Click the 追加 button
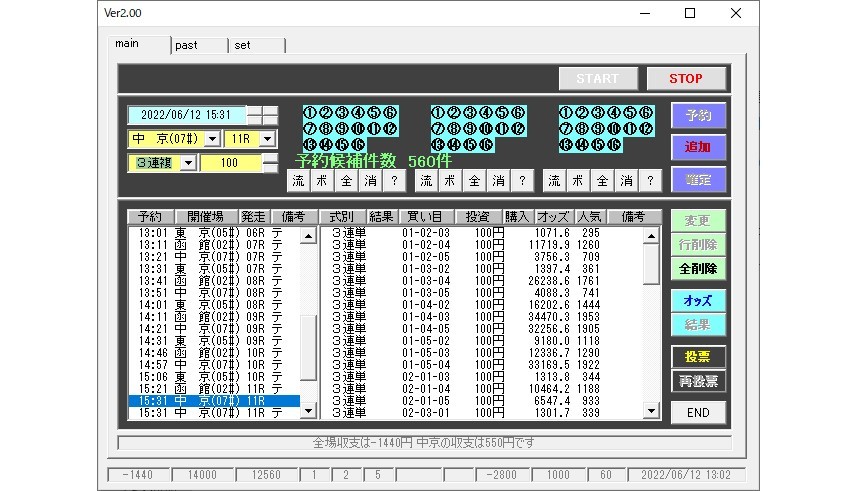Viewport: 856px width, 491px height. point(698,147)
